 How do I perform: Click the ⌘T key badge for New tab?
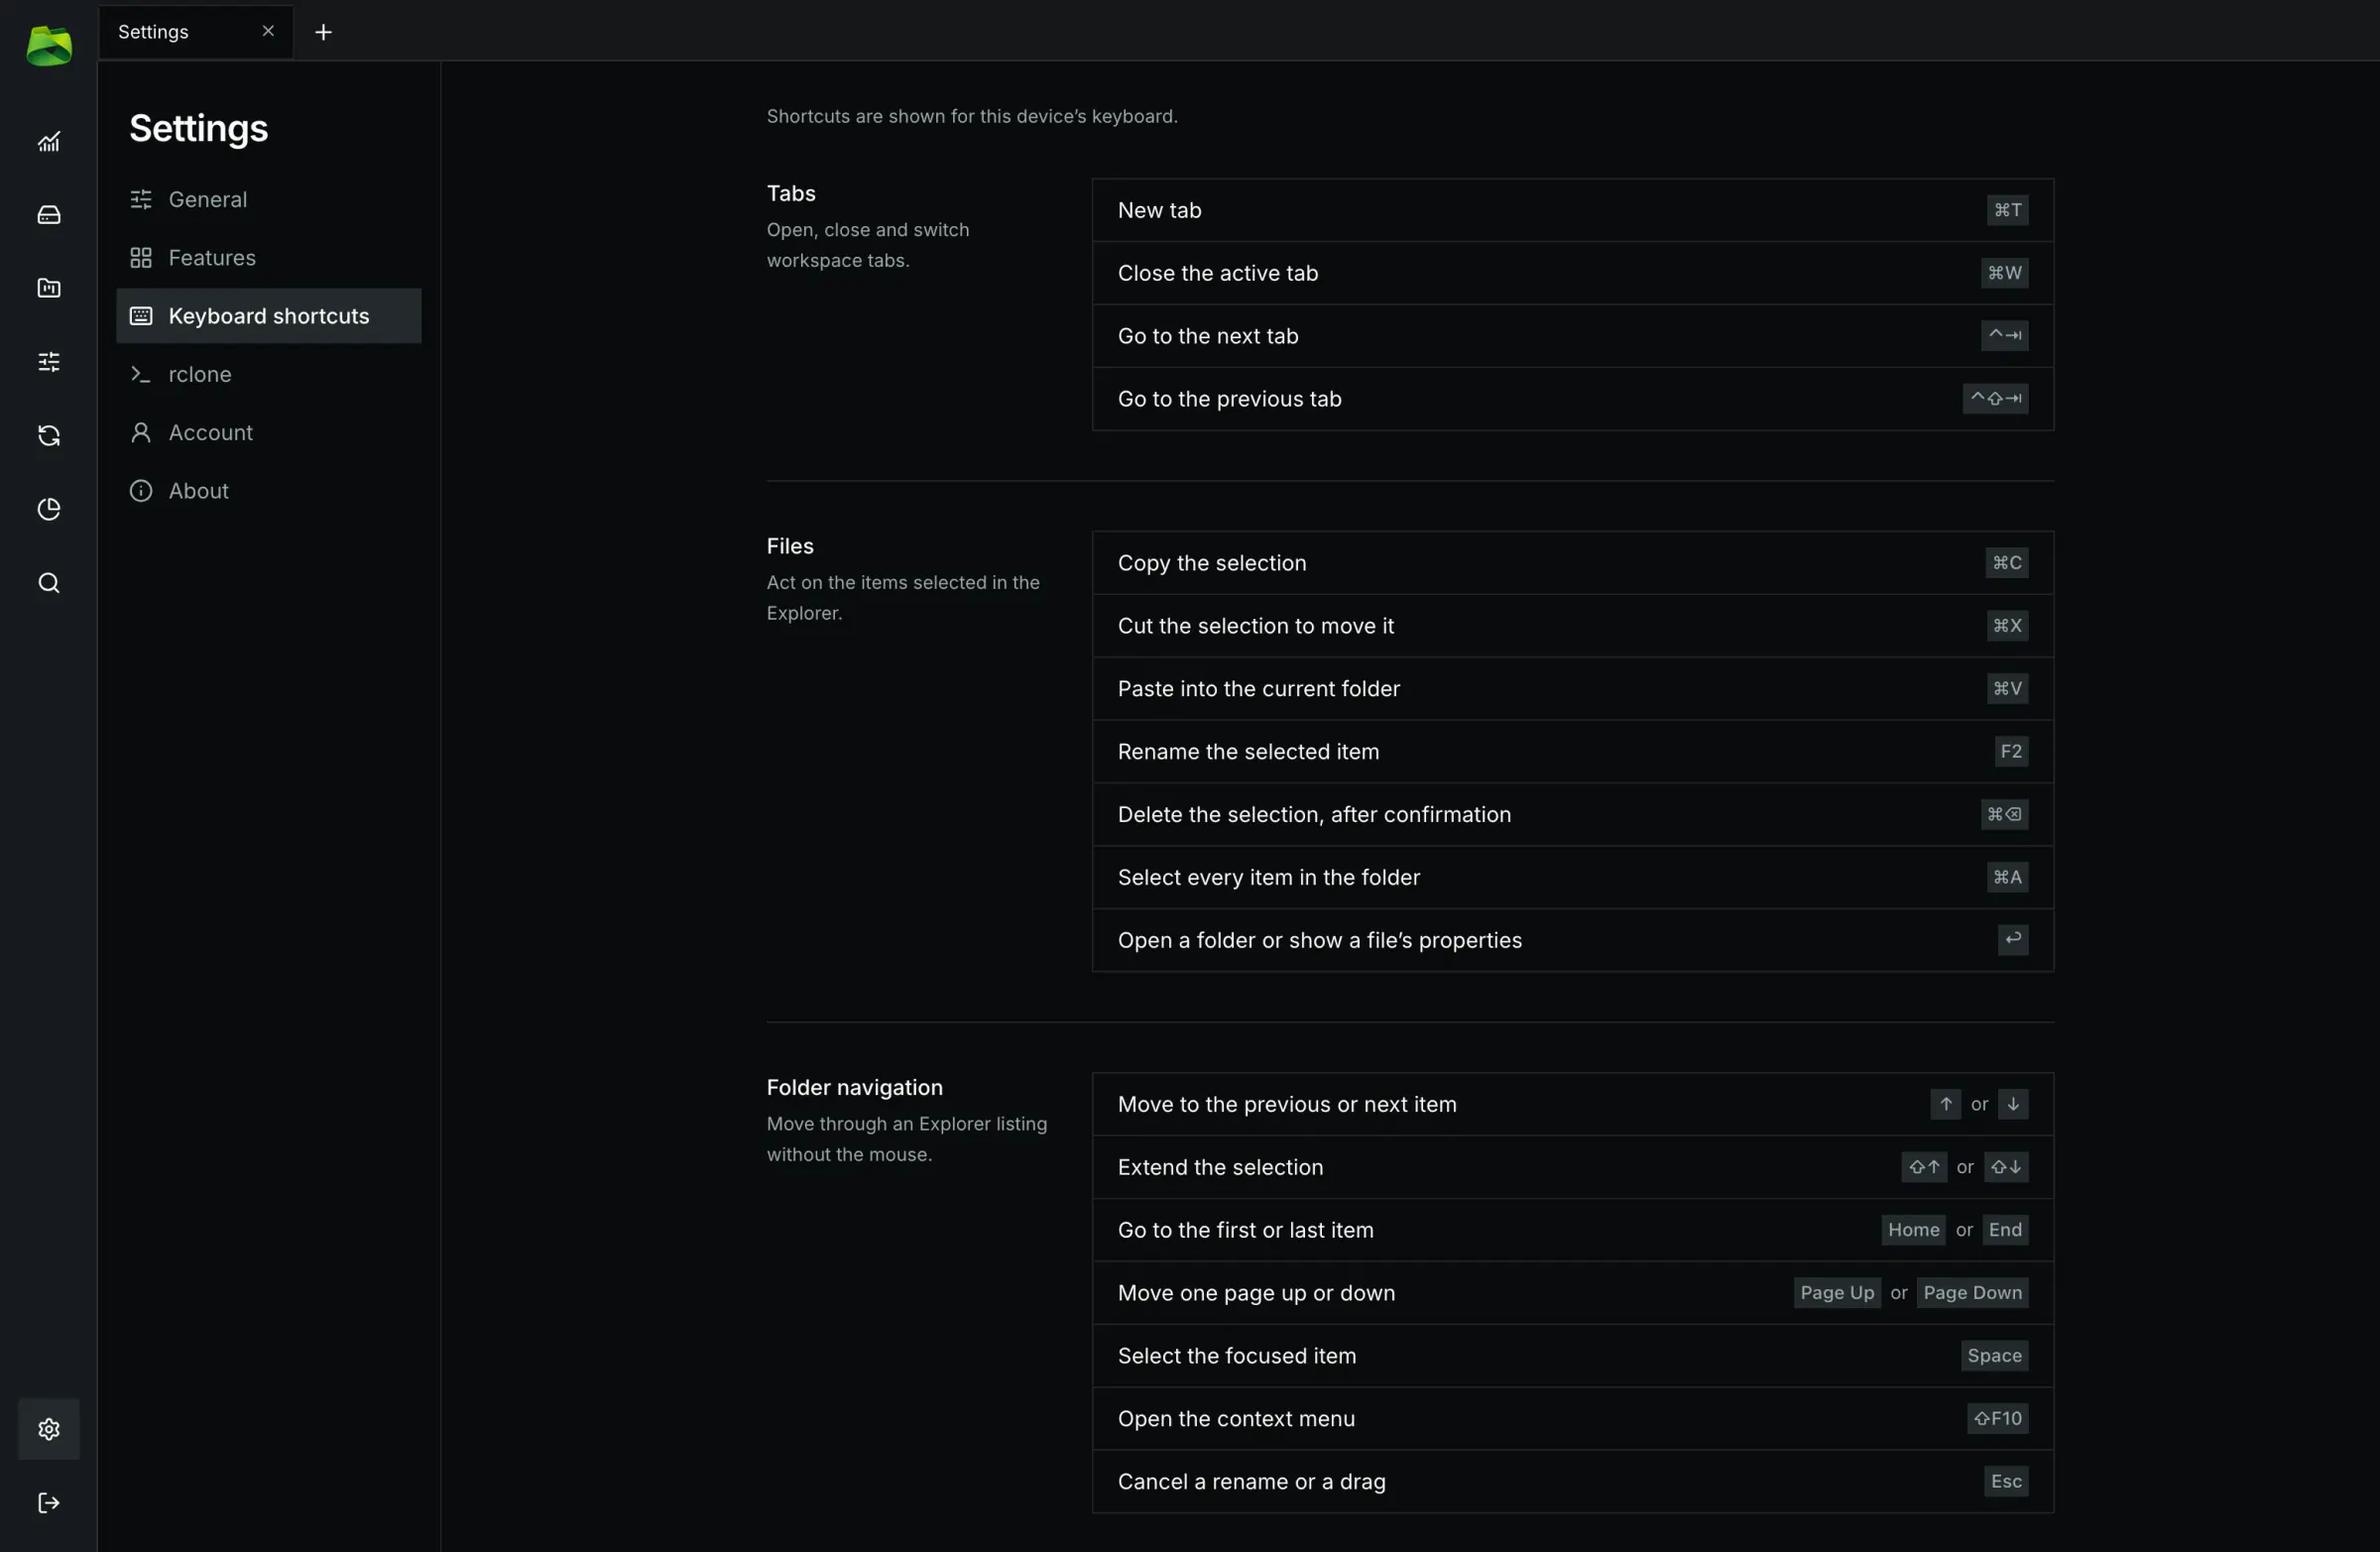click(x=2007, y=210)
